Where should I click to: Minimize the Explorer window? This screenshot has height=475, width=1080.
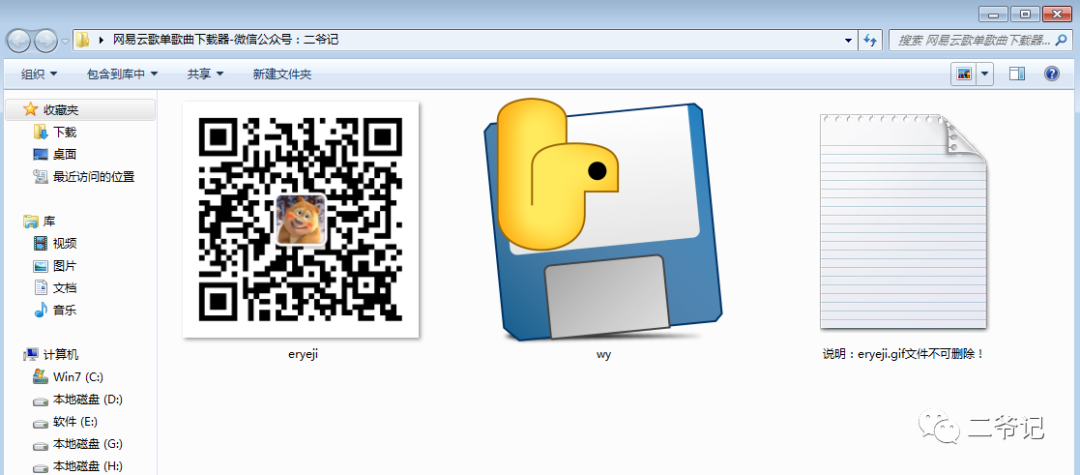pyautogui.click(x=993, y=14)
